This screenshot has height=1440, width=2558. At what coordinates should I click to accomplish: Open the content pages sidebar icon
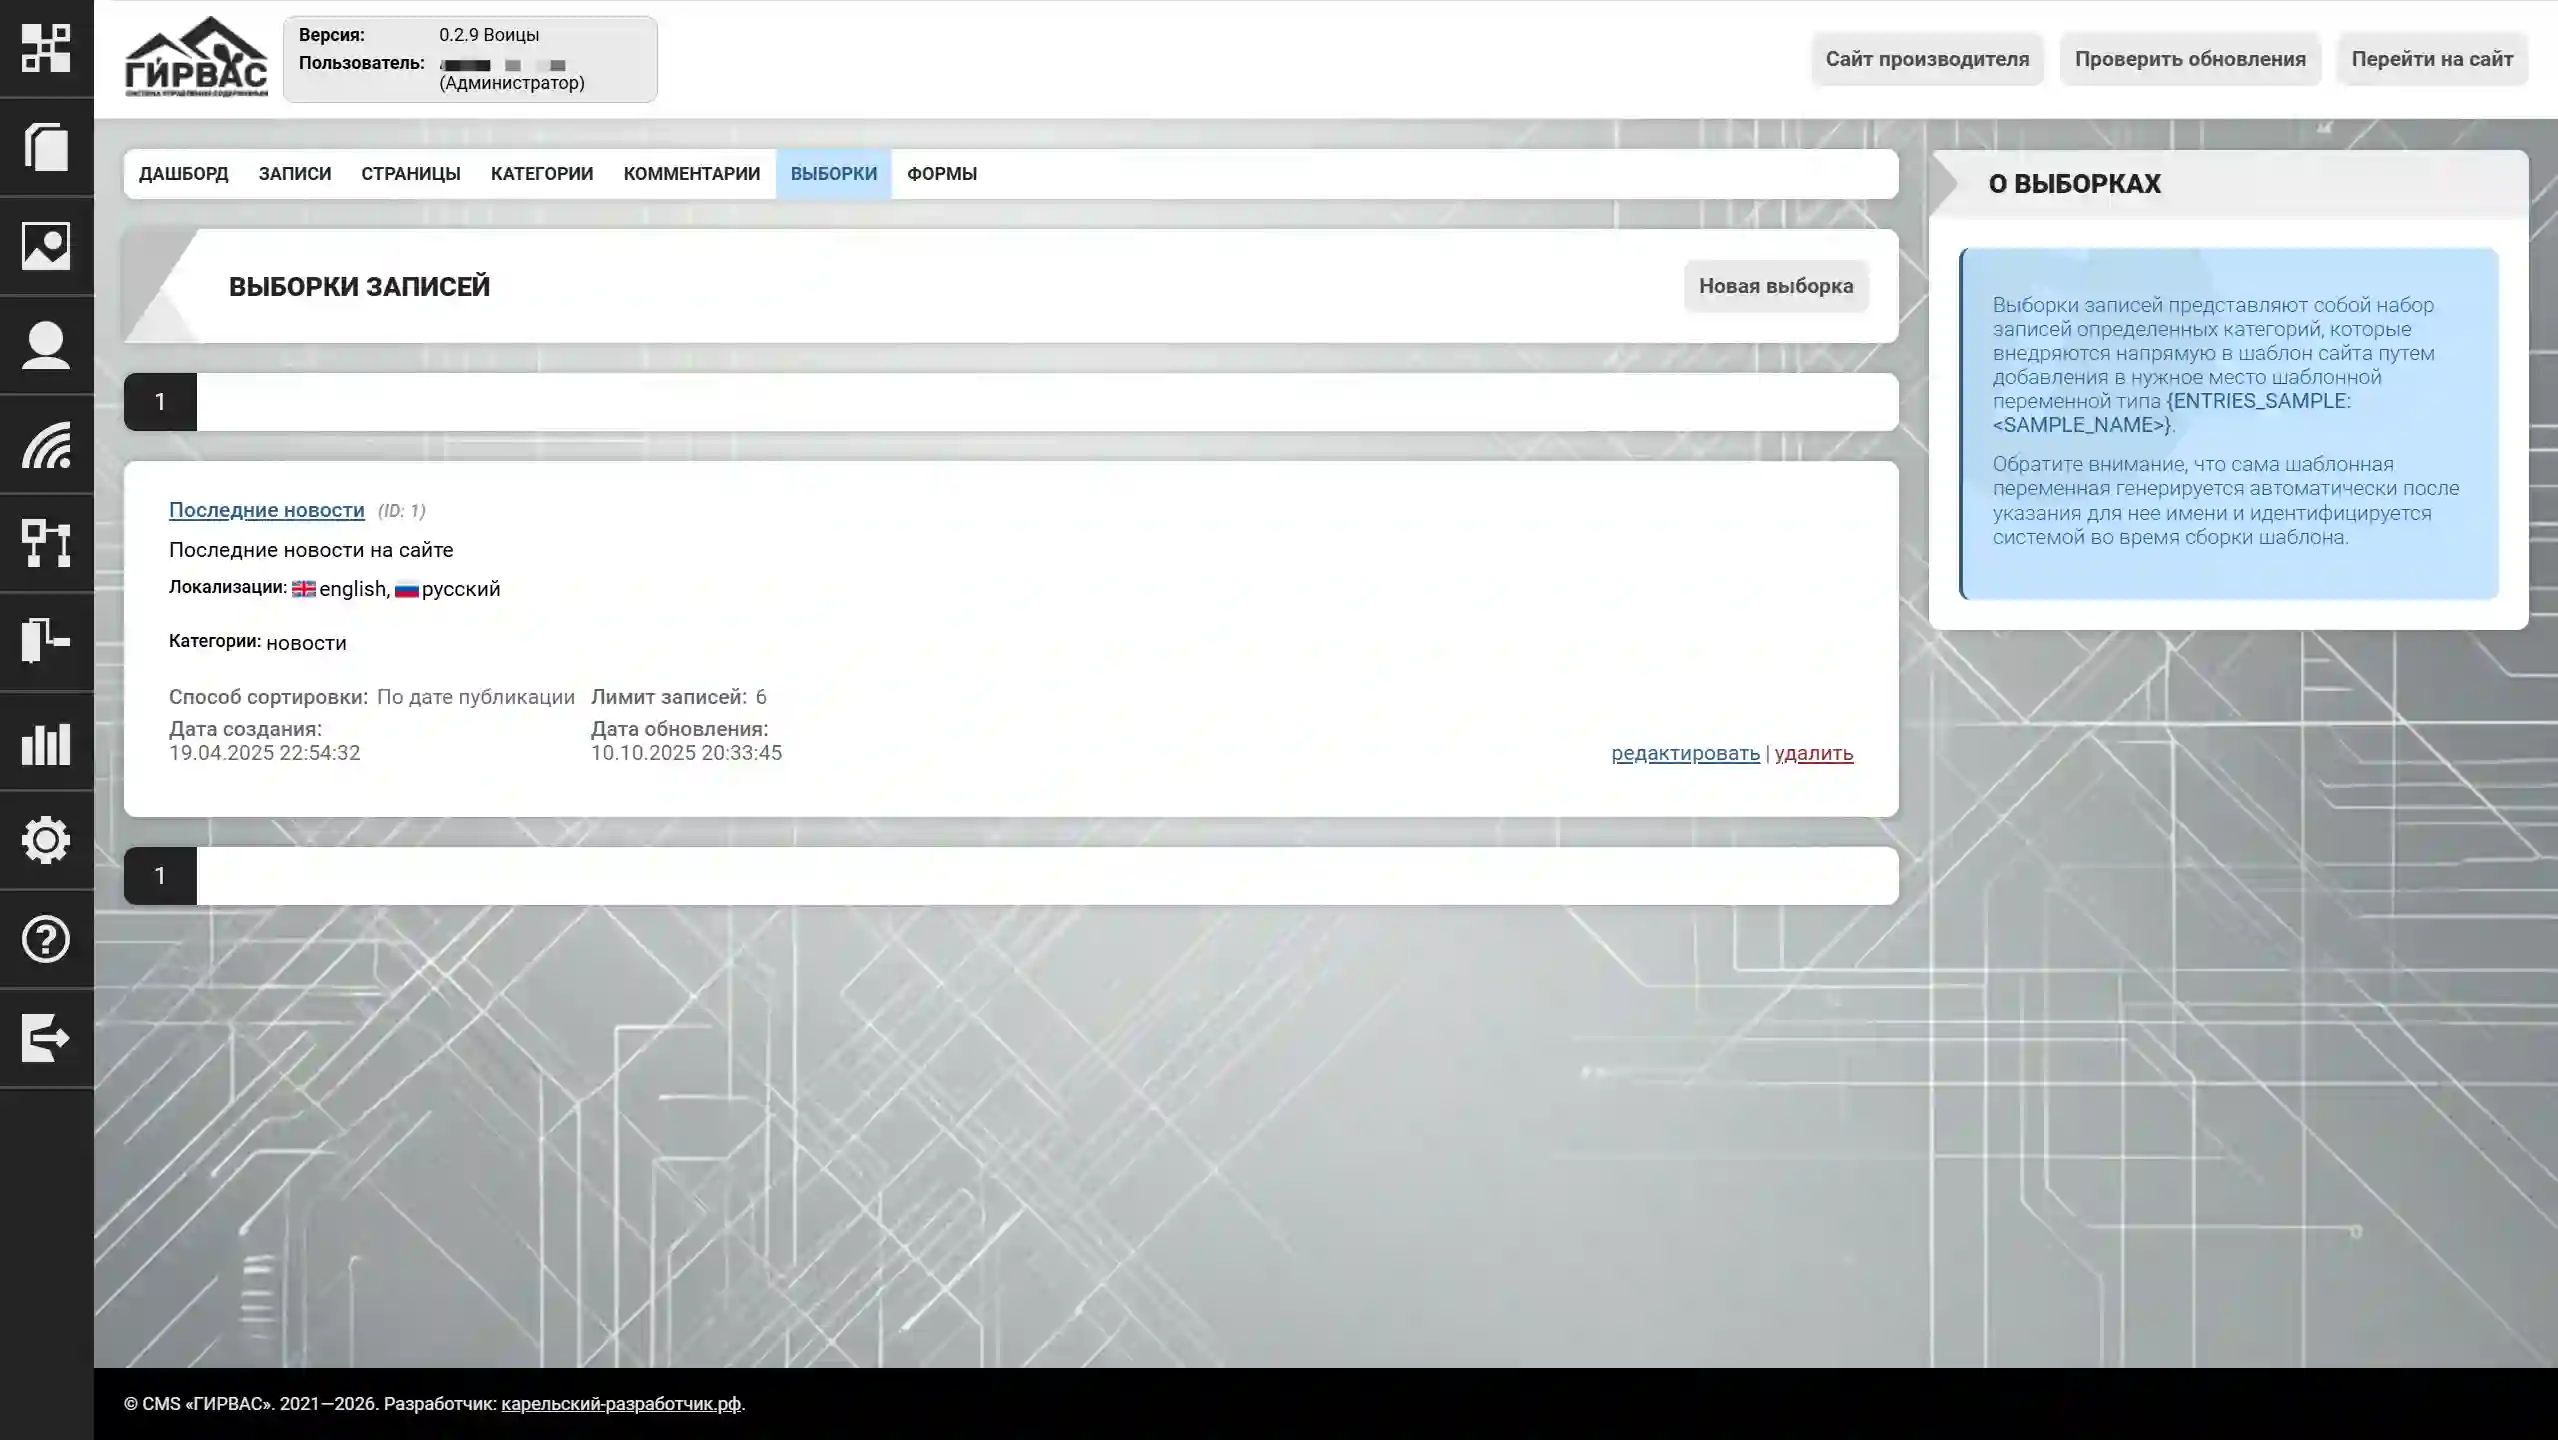46,147
